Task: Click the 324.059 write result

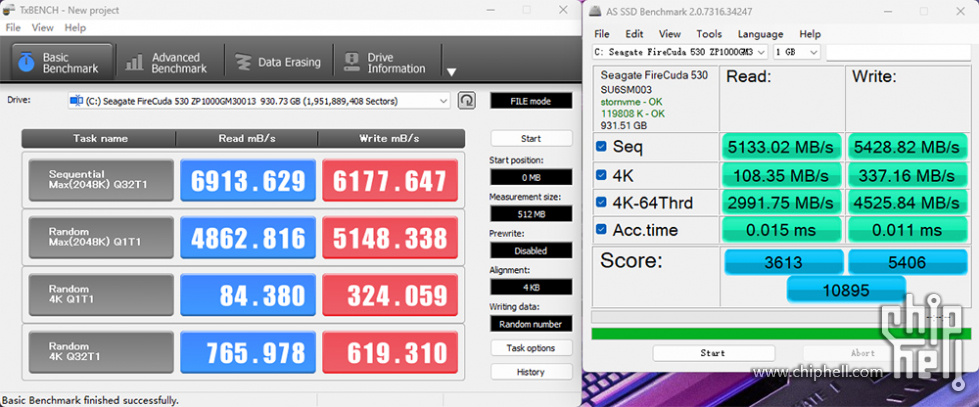Action: click(x=390, y=295)
